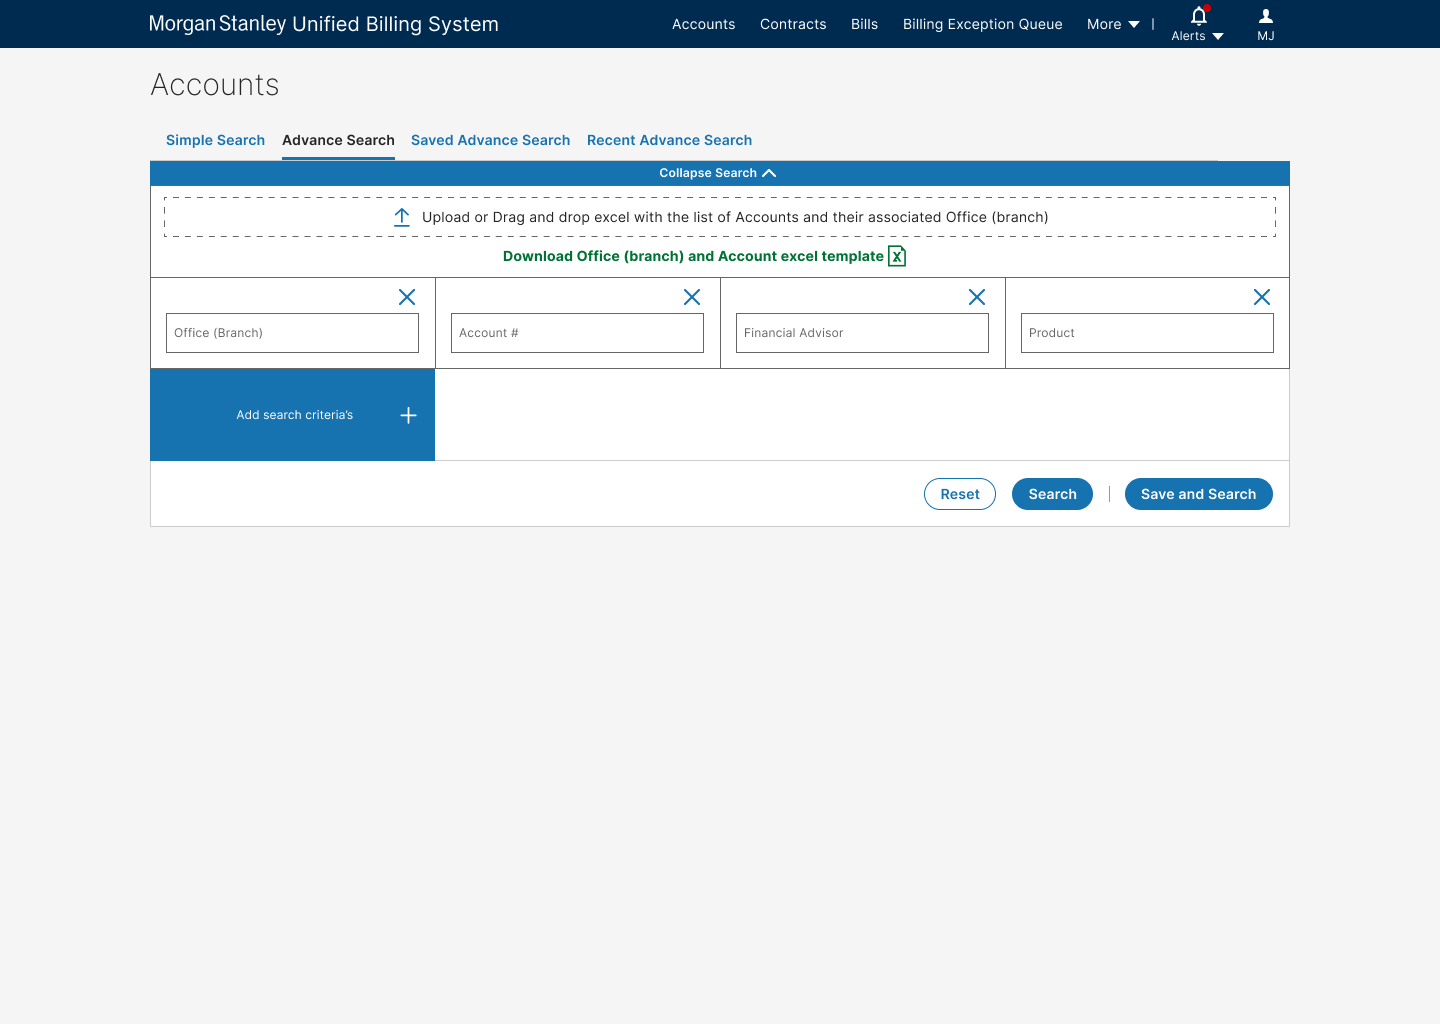The width and height of the screenshot is (1440, 1024).
Task: Click Save and Search button
Action: pos(1198,494)
